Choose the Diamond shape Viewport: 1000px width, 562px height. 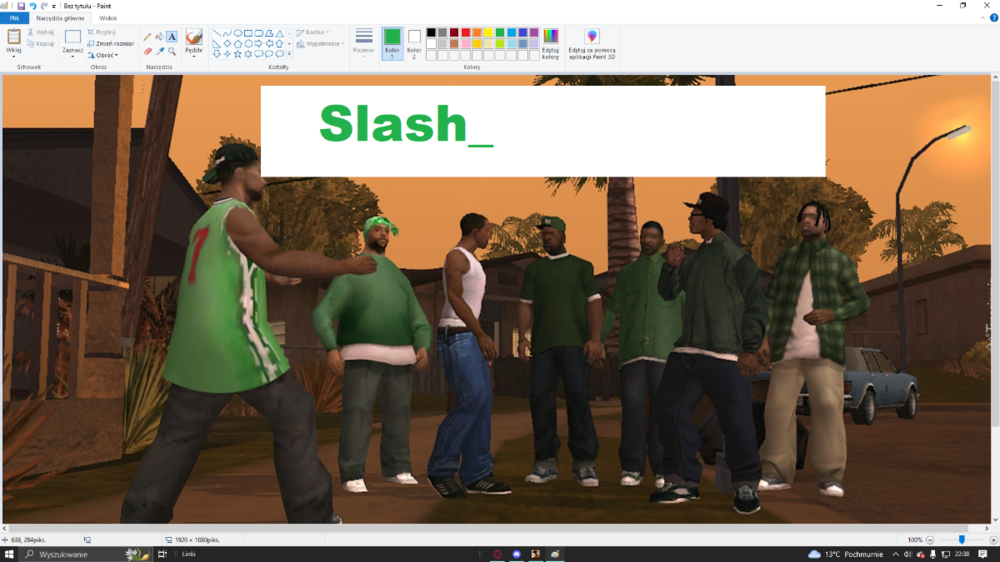coord(227,43)
